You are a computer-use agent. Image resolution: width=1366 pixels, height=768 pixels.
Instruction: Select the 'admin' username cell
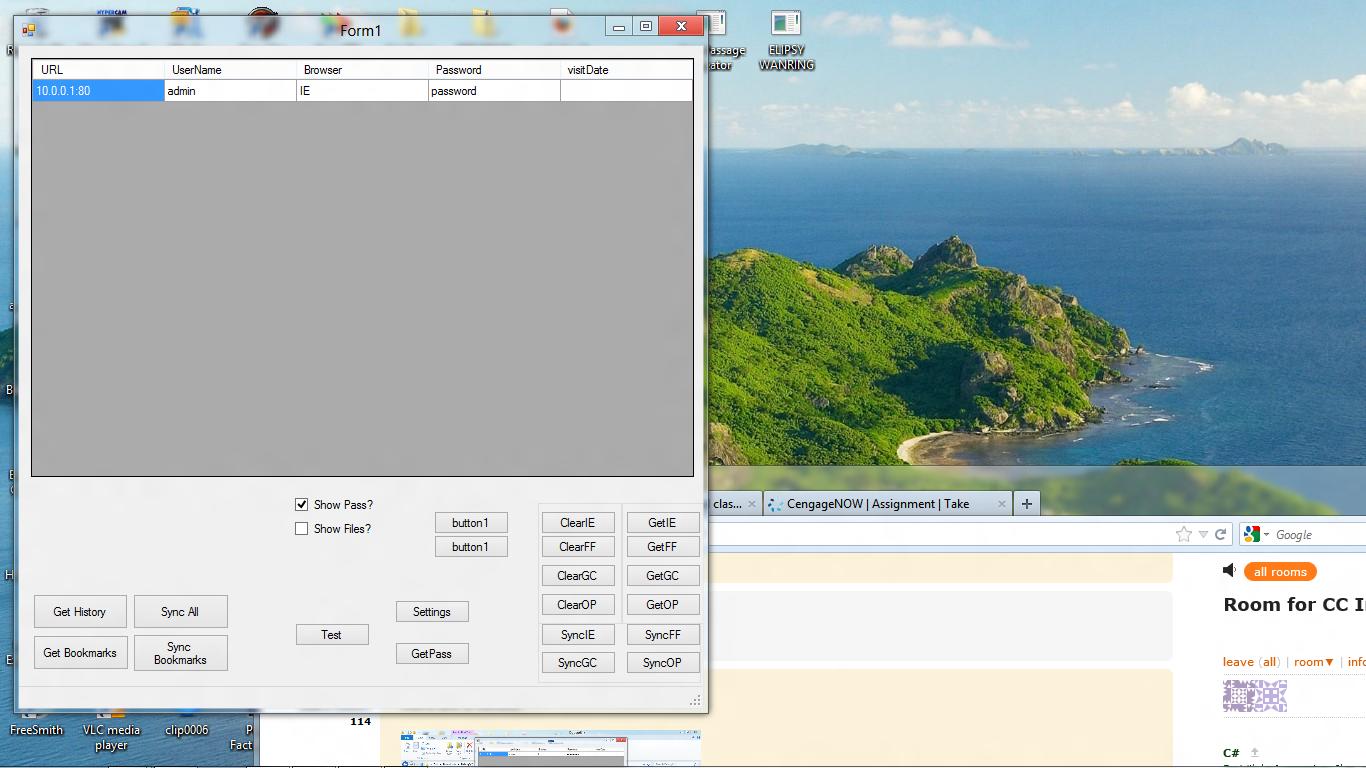click(x=230, y=91)
